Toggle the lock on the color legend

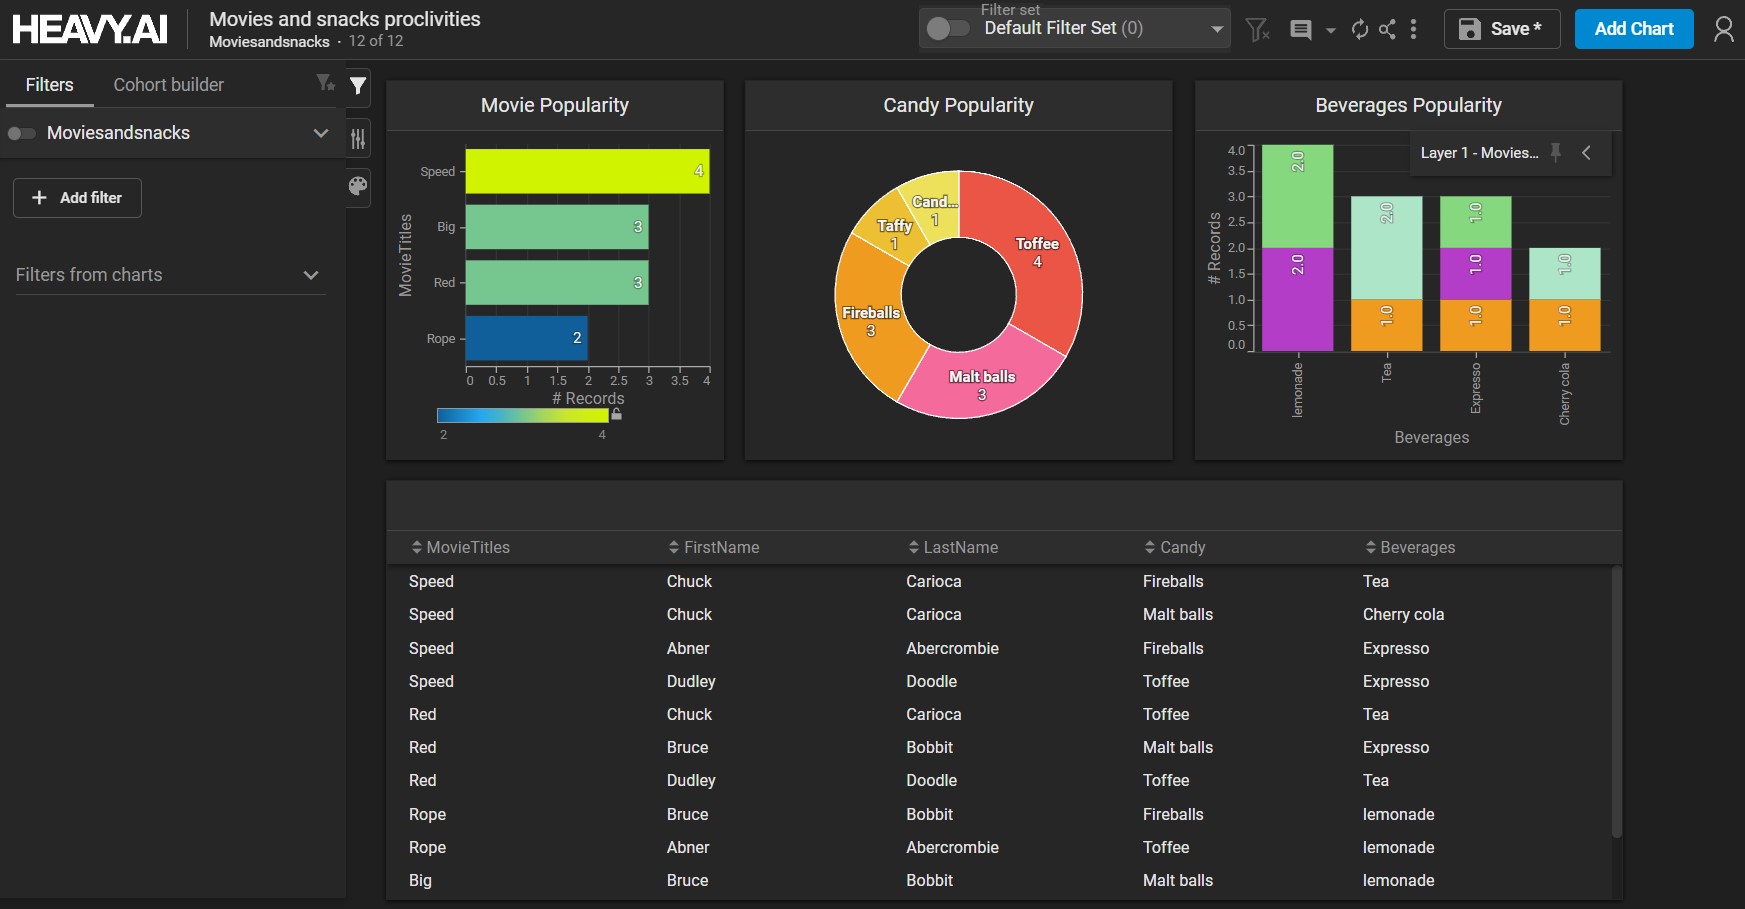617,414
